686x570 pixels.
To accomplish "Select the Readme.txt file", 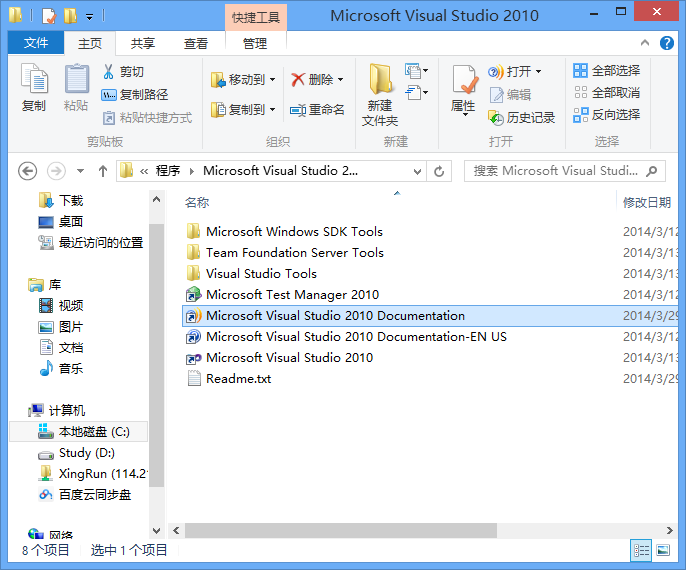I will [x=229, y=379].
